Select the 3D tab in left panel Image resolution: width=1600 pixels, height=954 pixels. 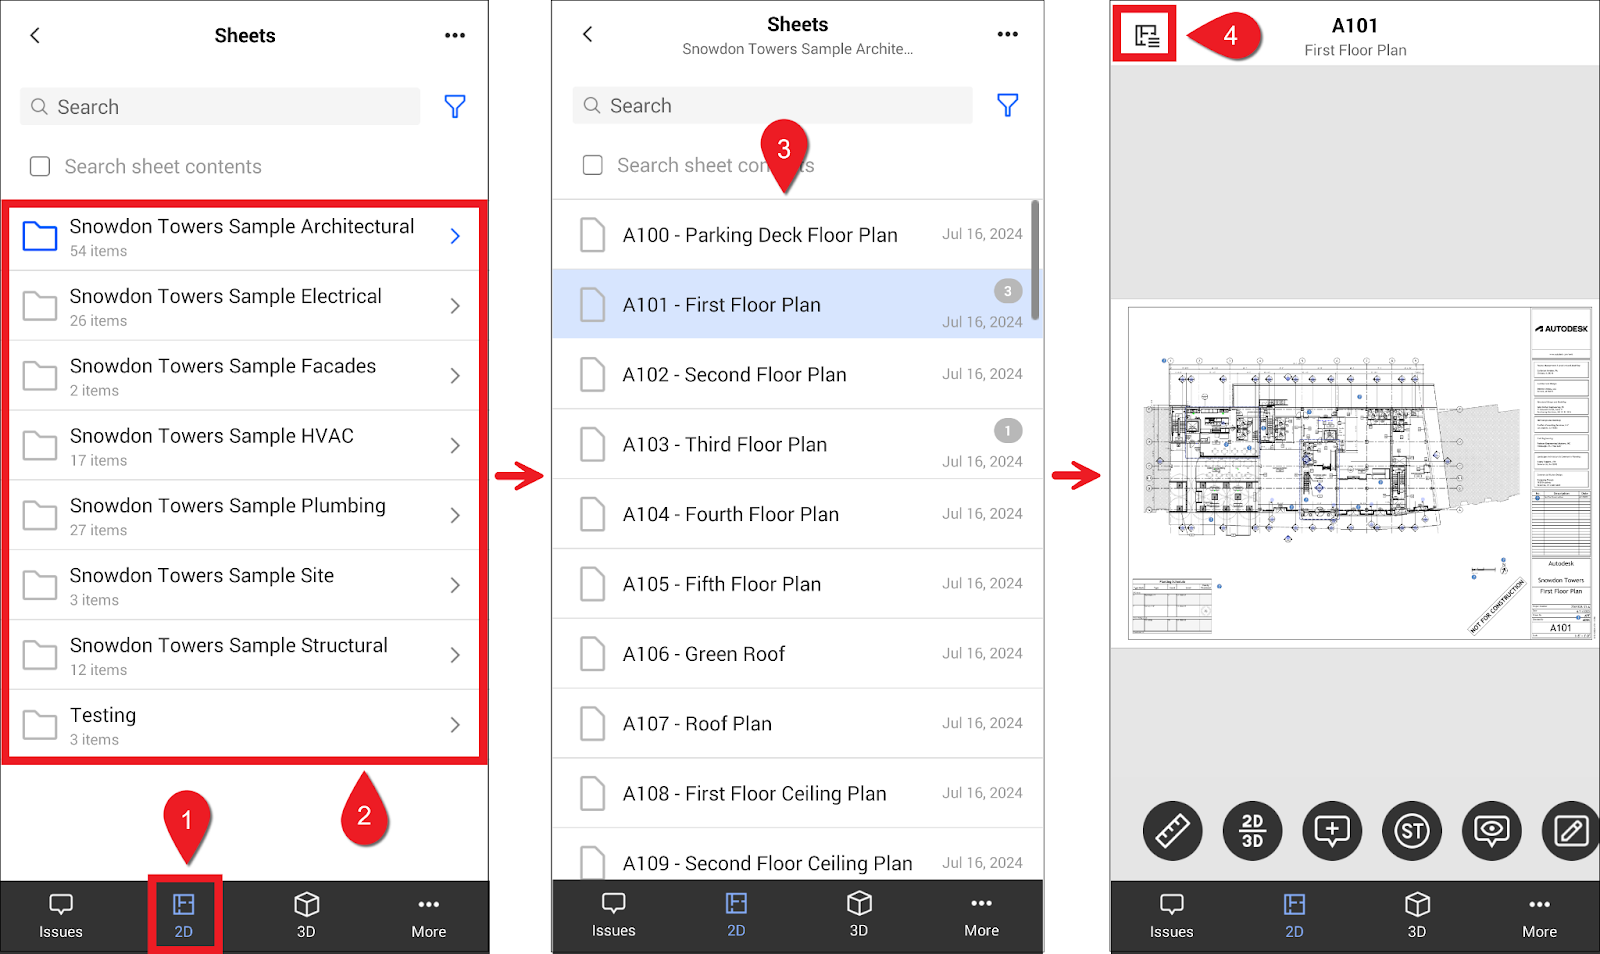[x=306, y=915]
